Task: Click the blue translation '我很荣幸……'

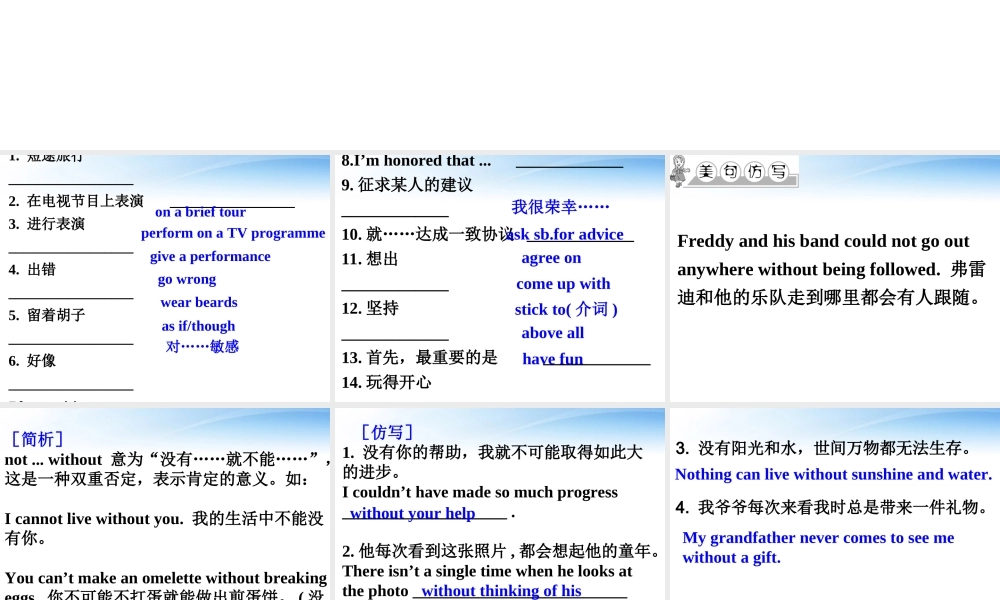Action: click(560, 207)
